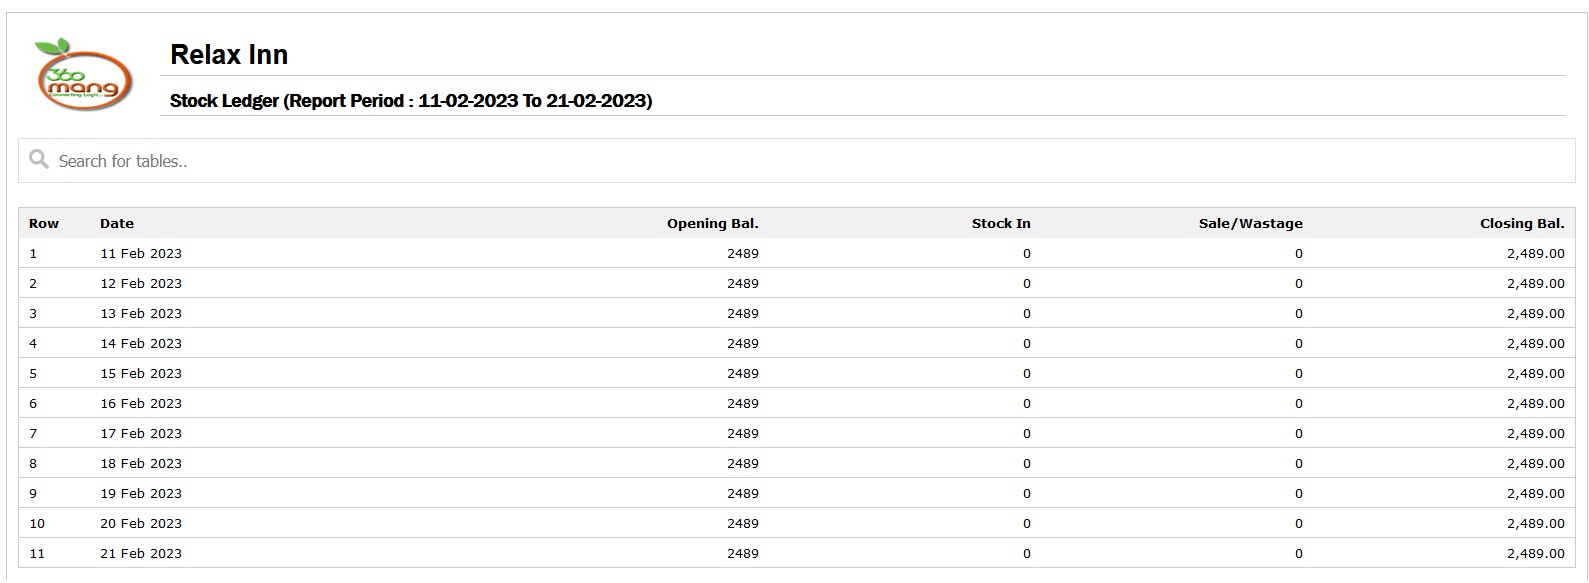Select the 21 Feb 2023 date cell
The image size is (1589, 583).
pyautogui.click(x=141, y=553)
